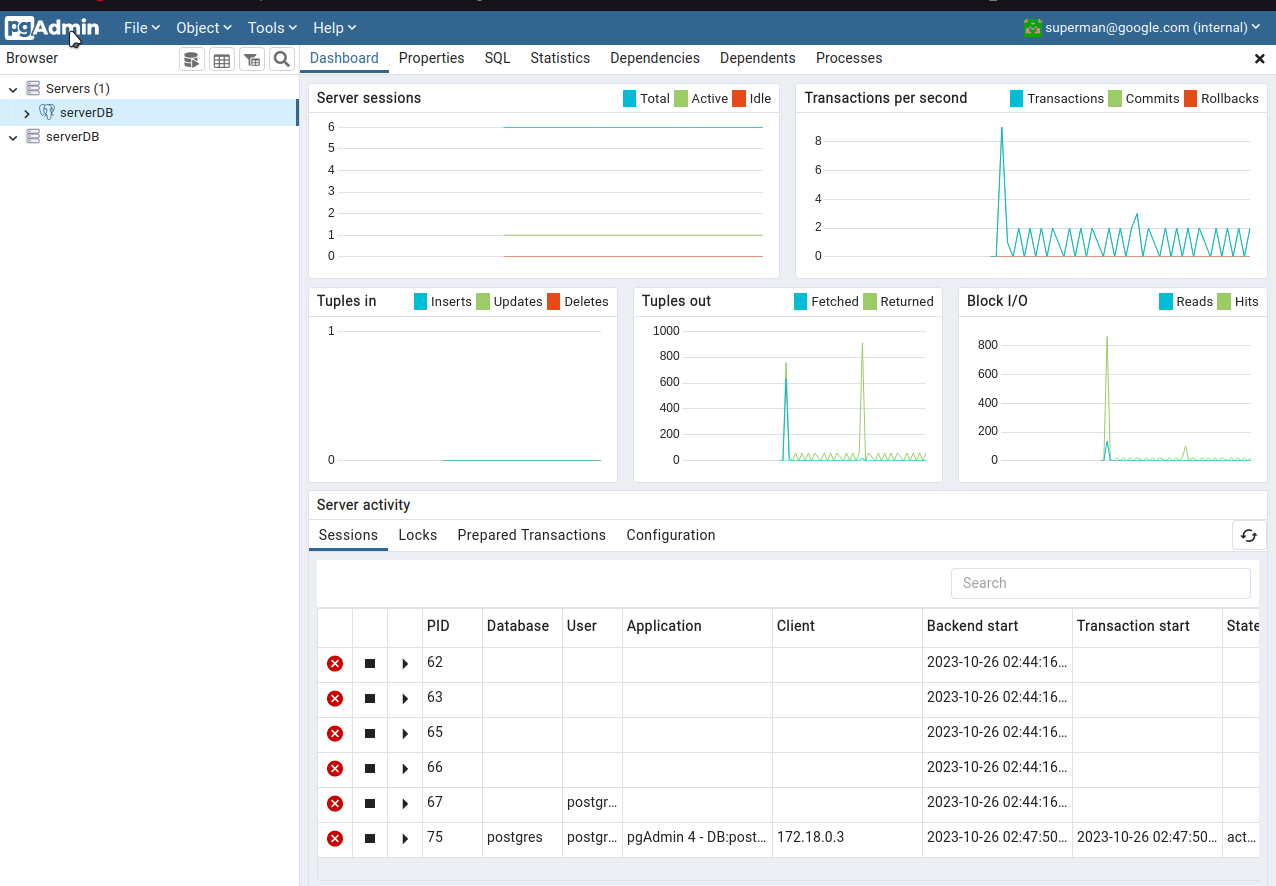Terminate session with PID 62
Viewport: 1276px width, 886px height.
click(335, 663)
